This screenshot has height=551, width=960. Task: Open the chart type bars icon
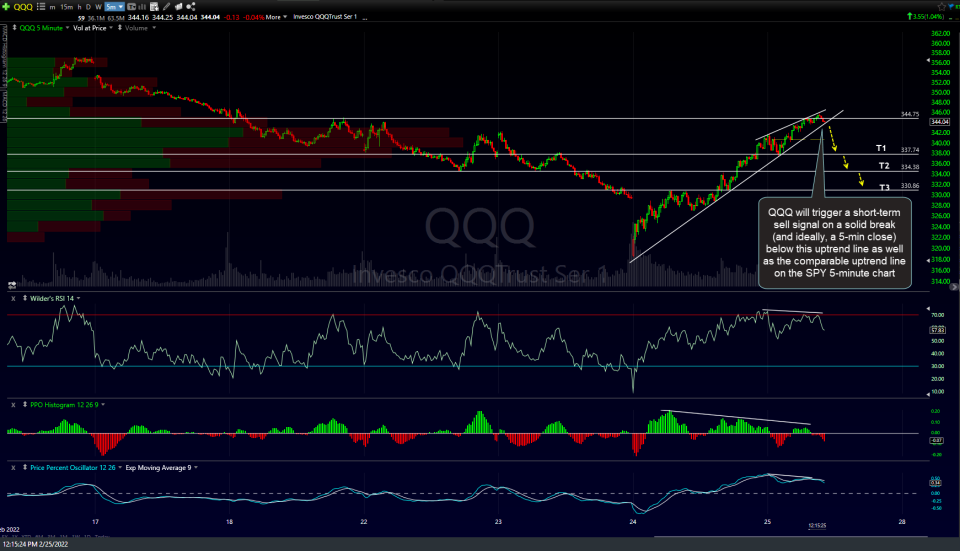pos(142,7)
